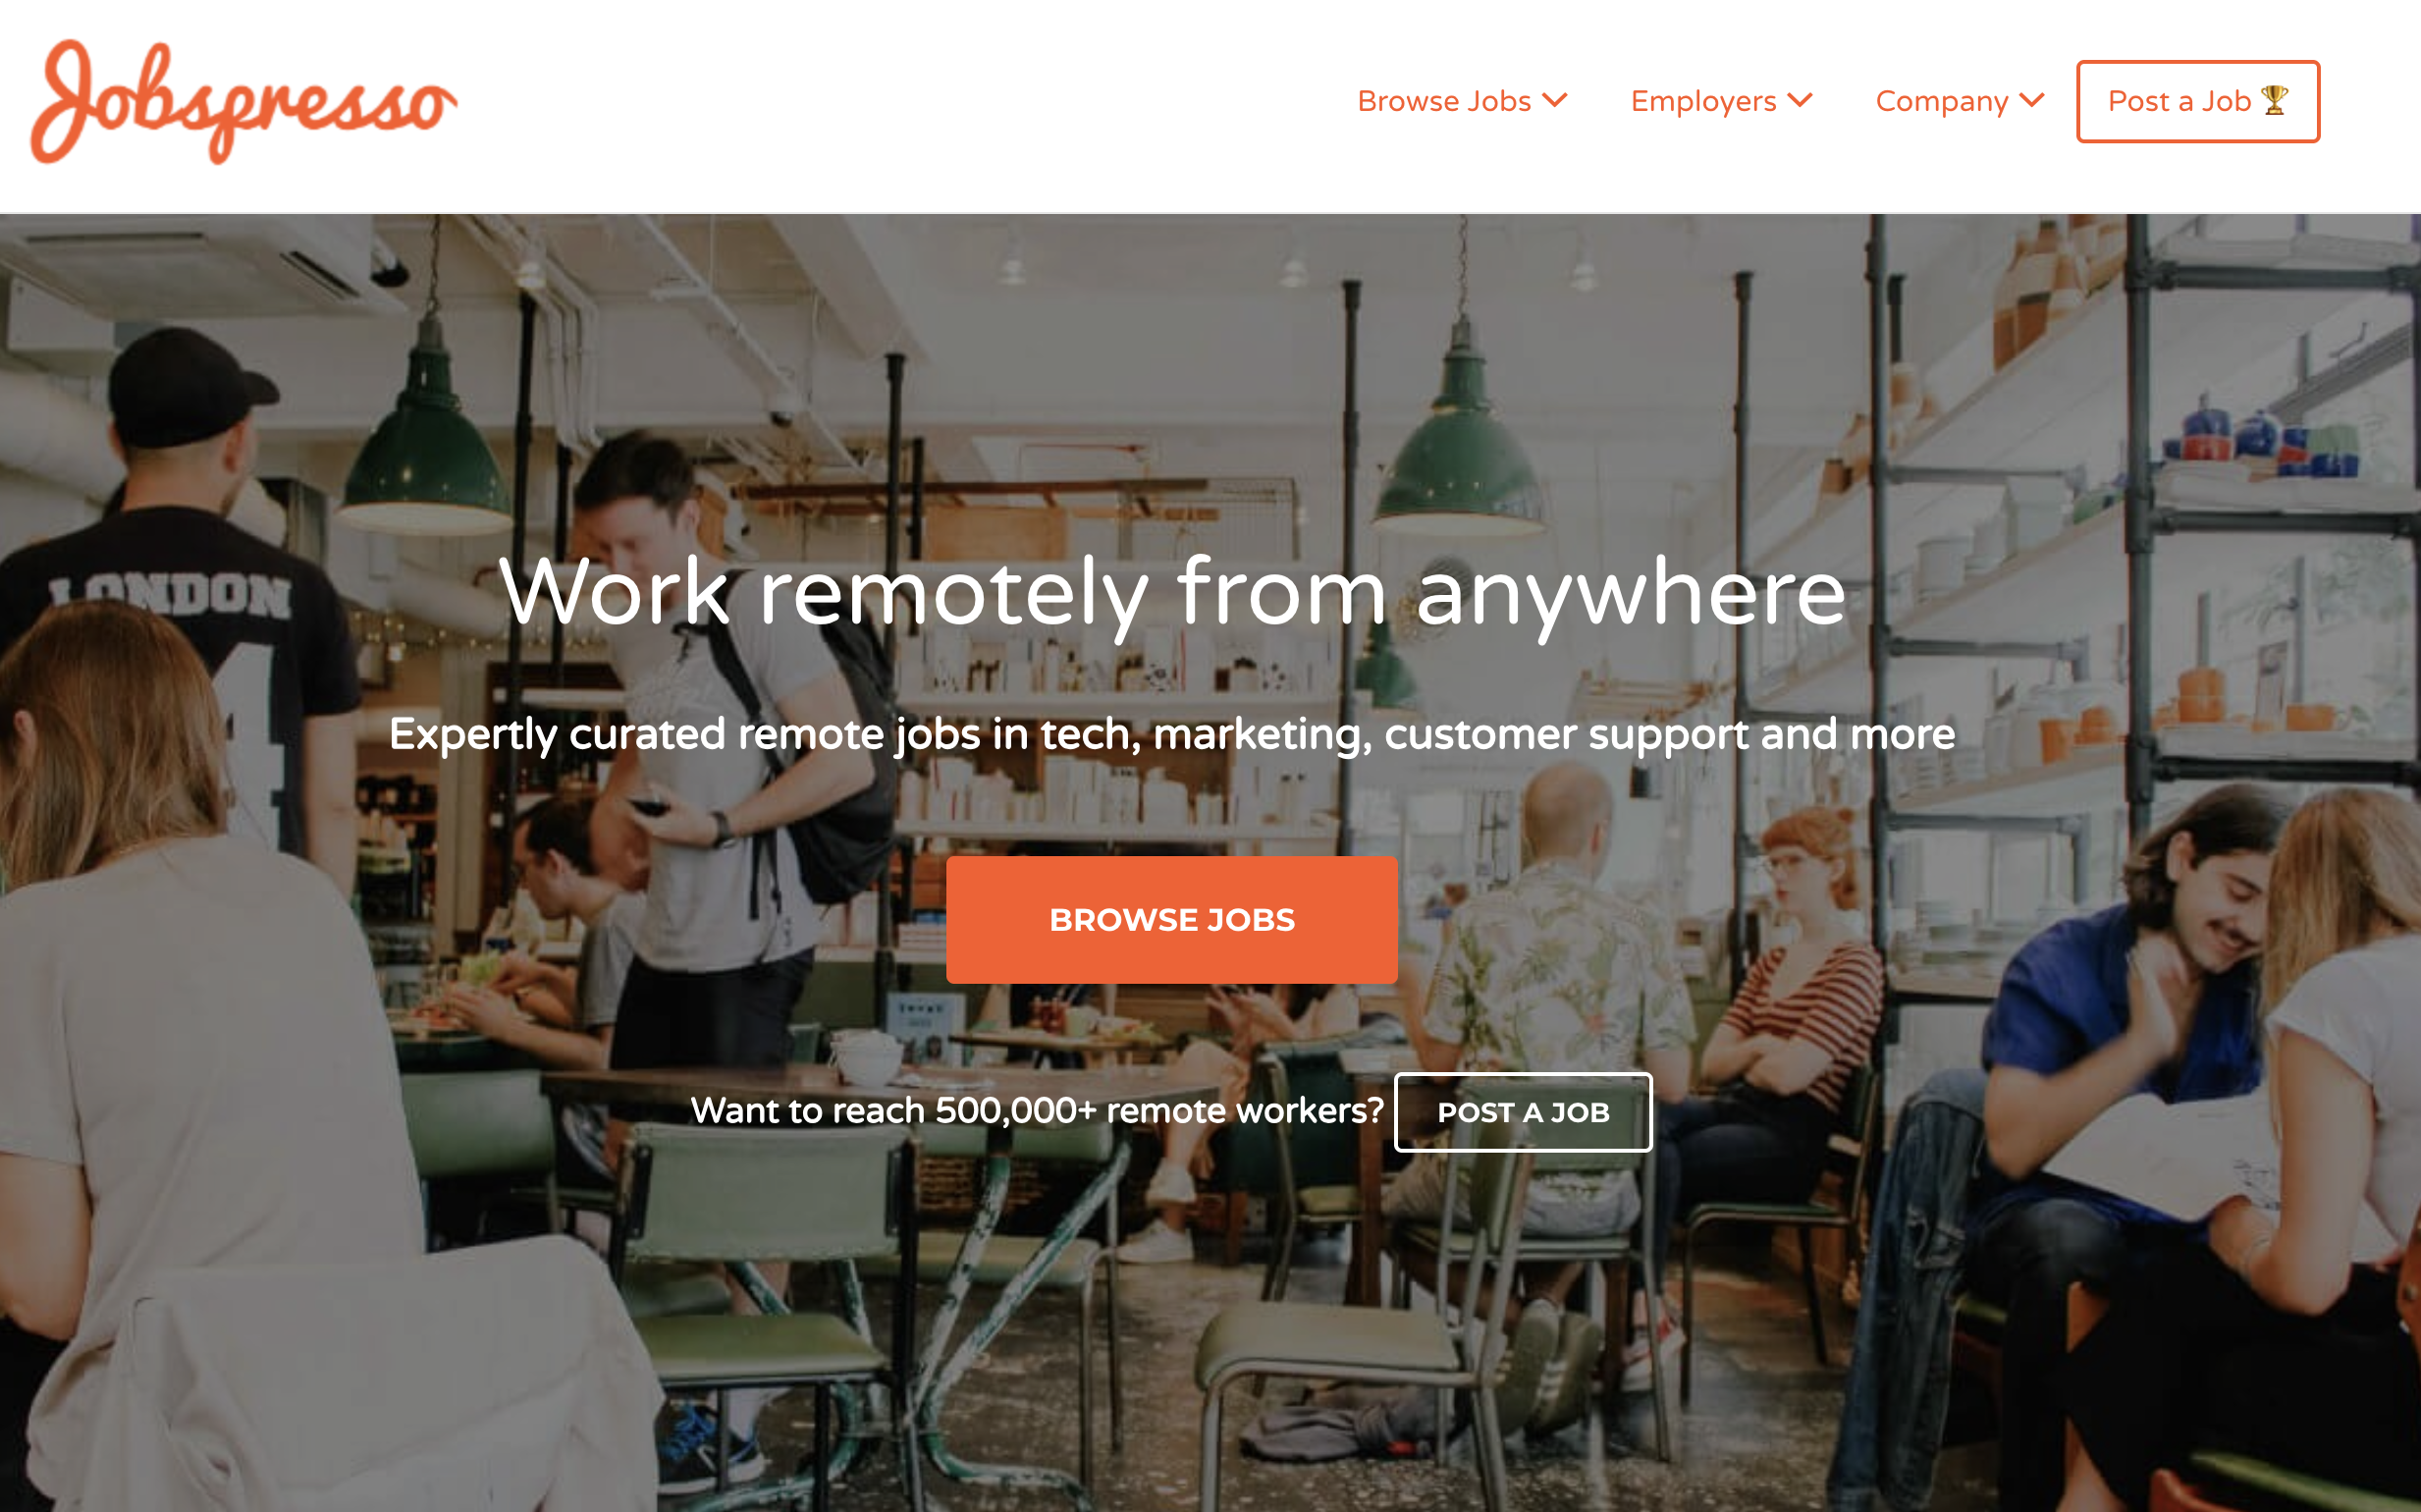Click the 'Expertly curated remote jobs' subheading

(x=1171, y=734)
